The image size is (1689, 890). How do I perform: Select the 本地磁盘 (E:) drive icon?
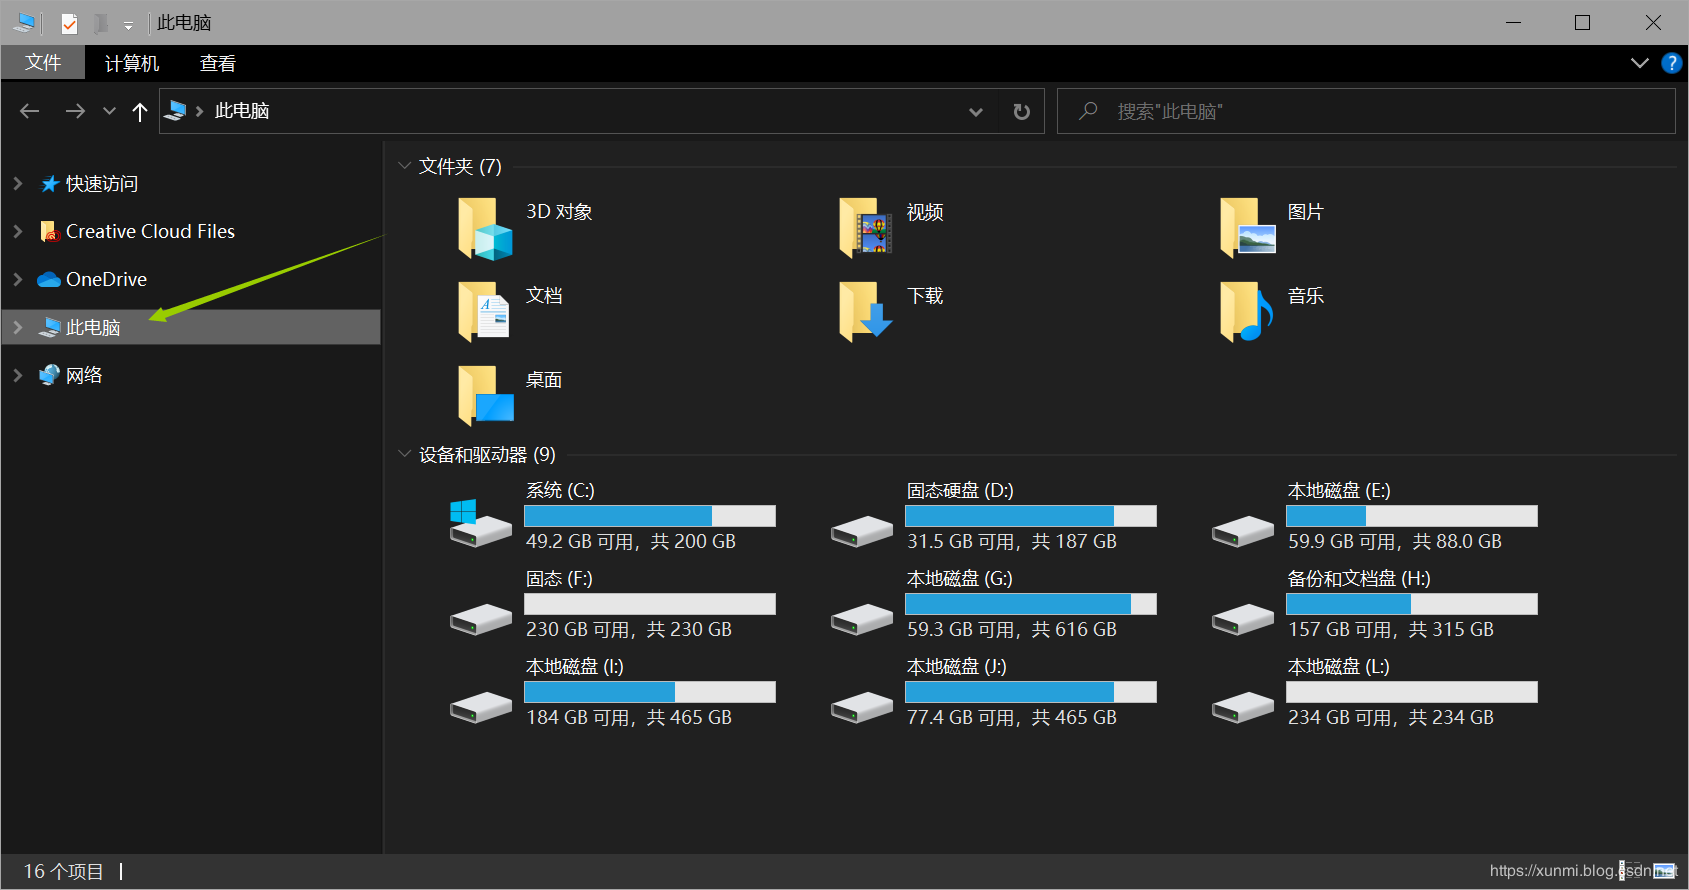click(1243, 531)
